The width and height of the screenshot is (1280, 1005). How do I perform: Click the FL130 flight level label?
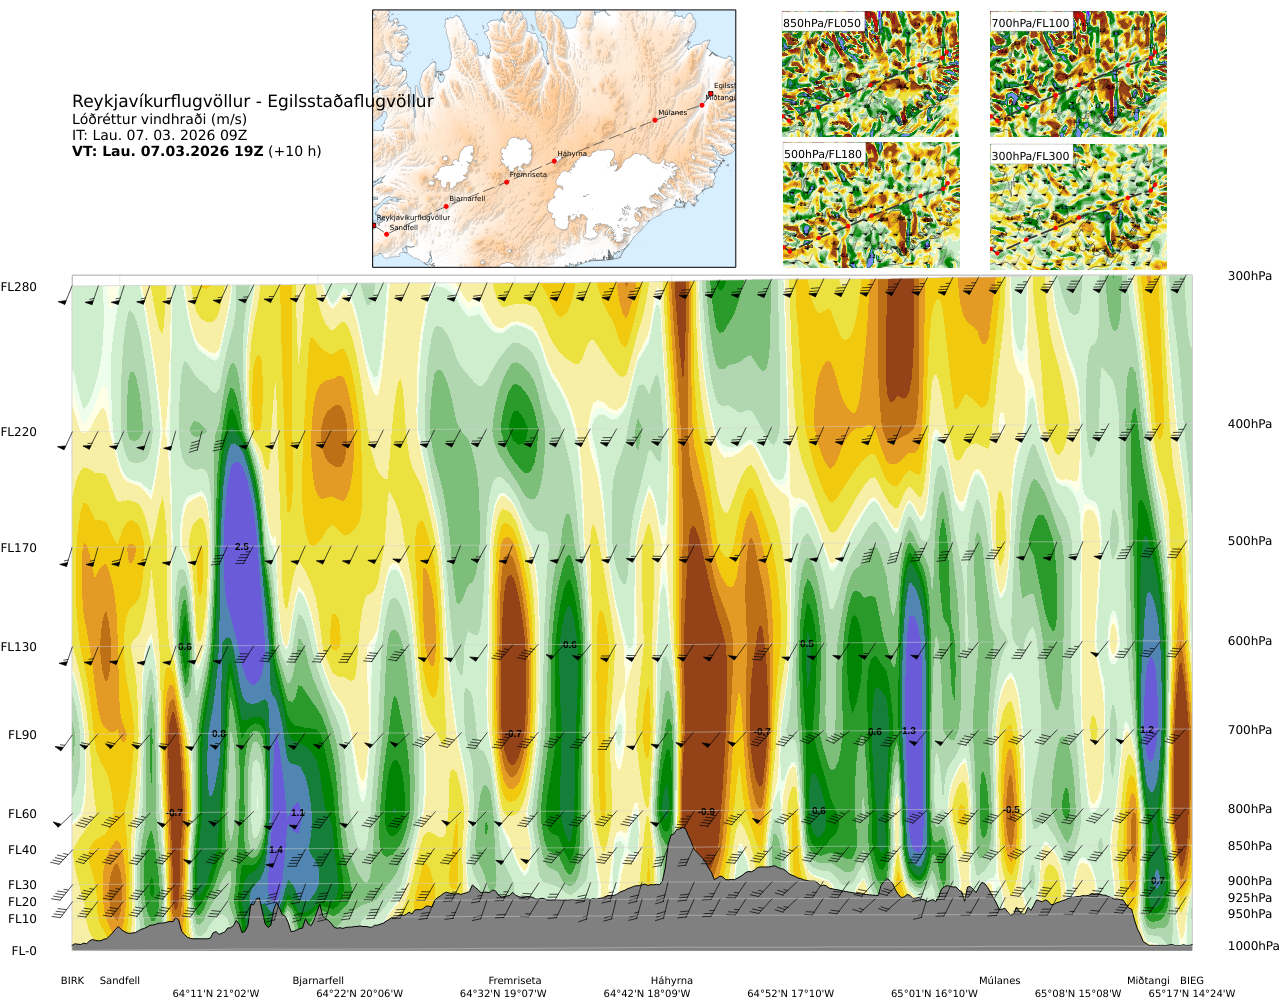pos(19,648)
